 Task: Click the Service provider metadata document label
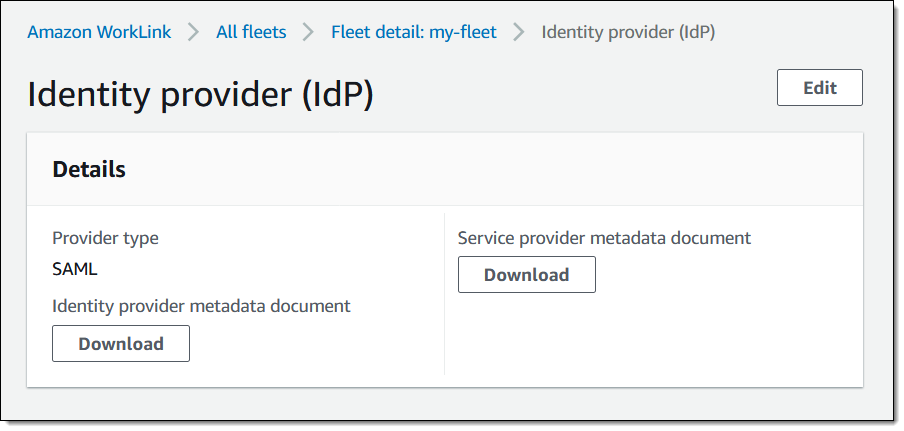[604, 238]
